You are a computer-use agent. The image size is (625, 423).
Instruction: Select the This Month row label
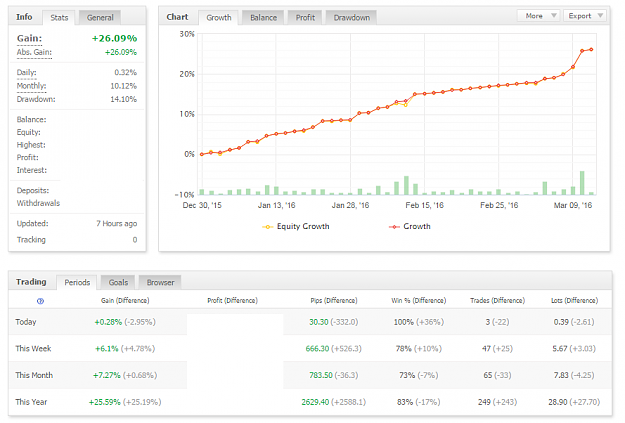[34, 376]
